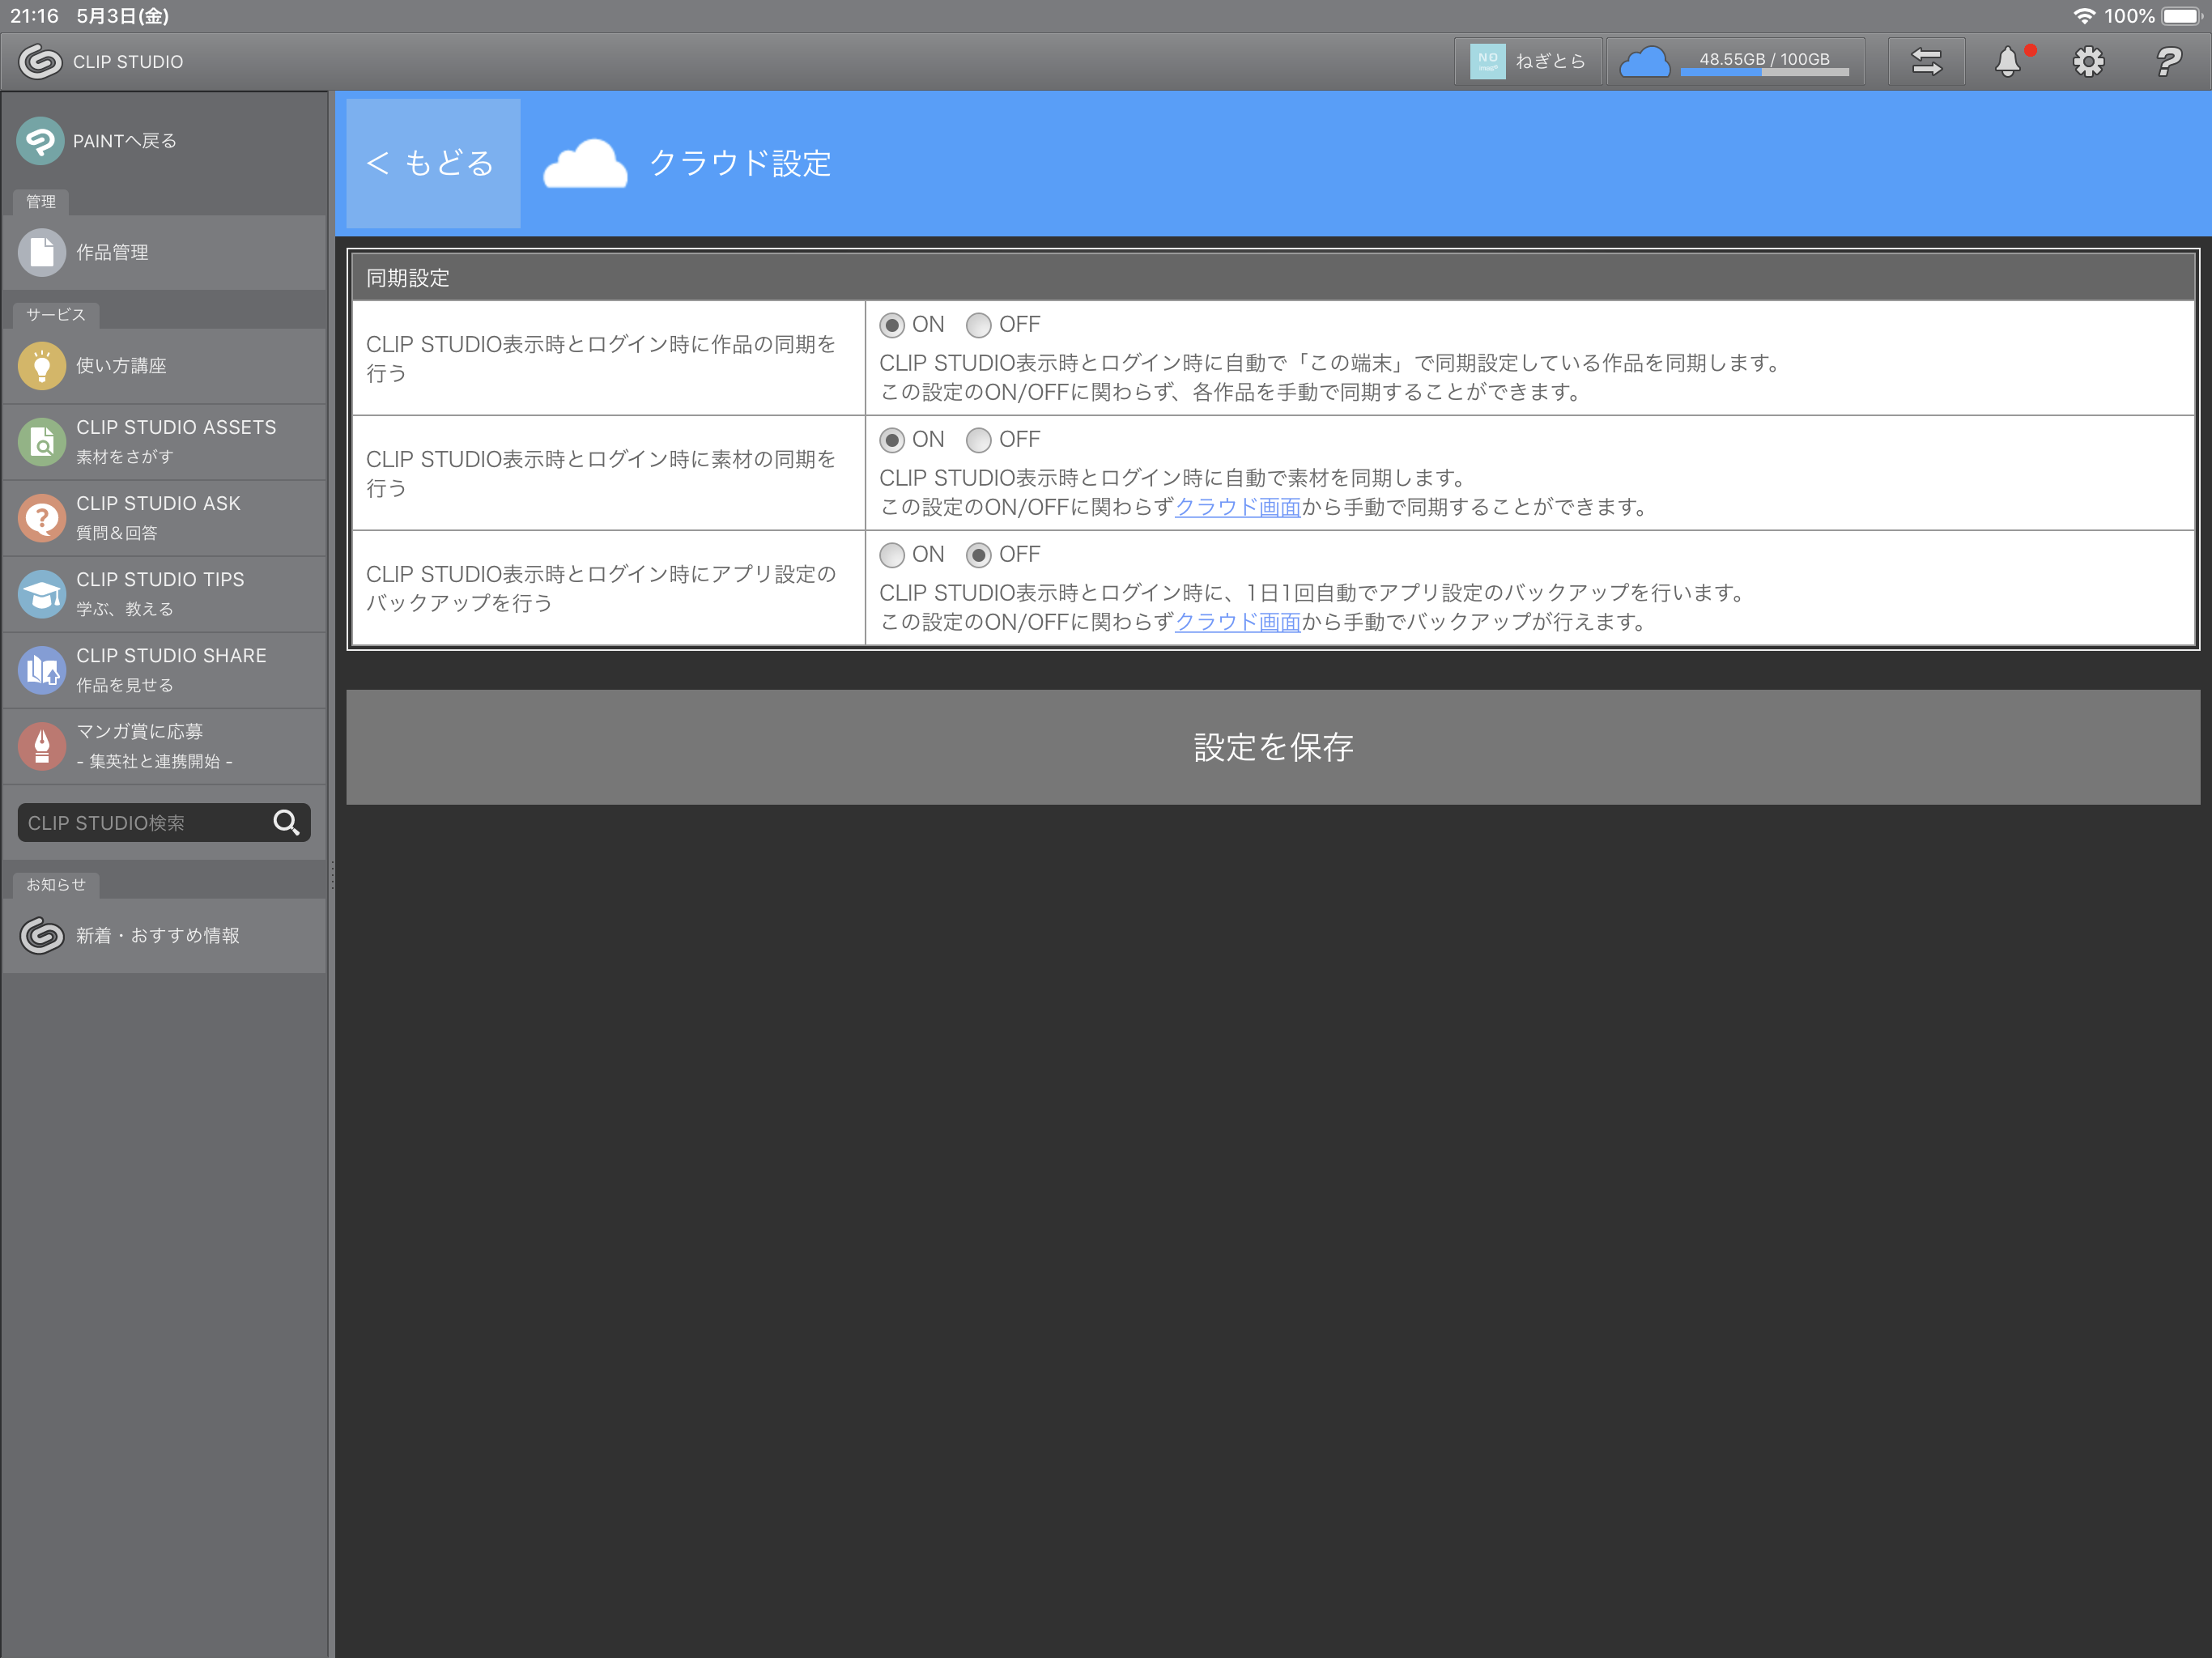Screen dimensions: 2212x1658
Task: Open the notification bell icon
Action: [x=2007, y=62]
